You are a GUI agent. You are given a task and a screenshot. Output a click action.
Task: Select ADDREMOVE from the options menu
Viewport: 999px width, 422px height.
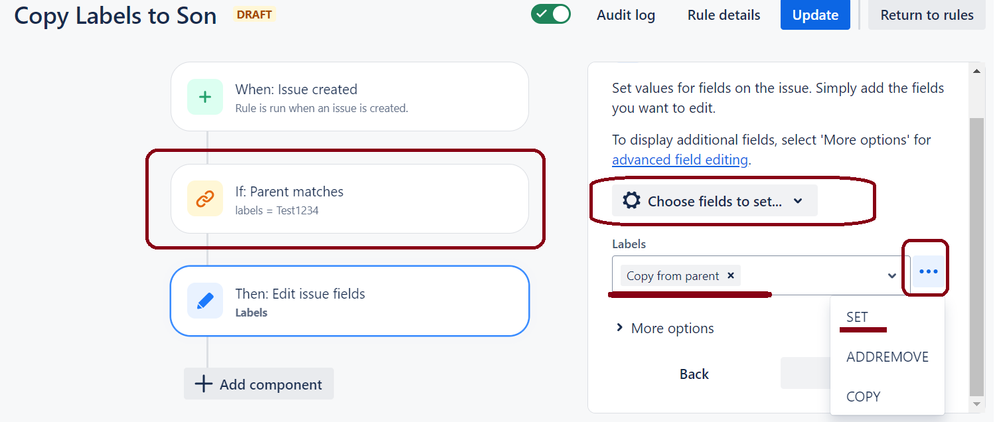tap(887, 357)
